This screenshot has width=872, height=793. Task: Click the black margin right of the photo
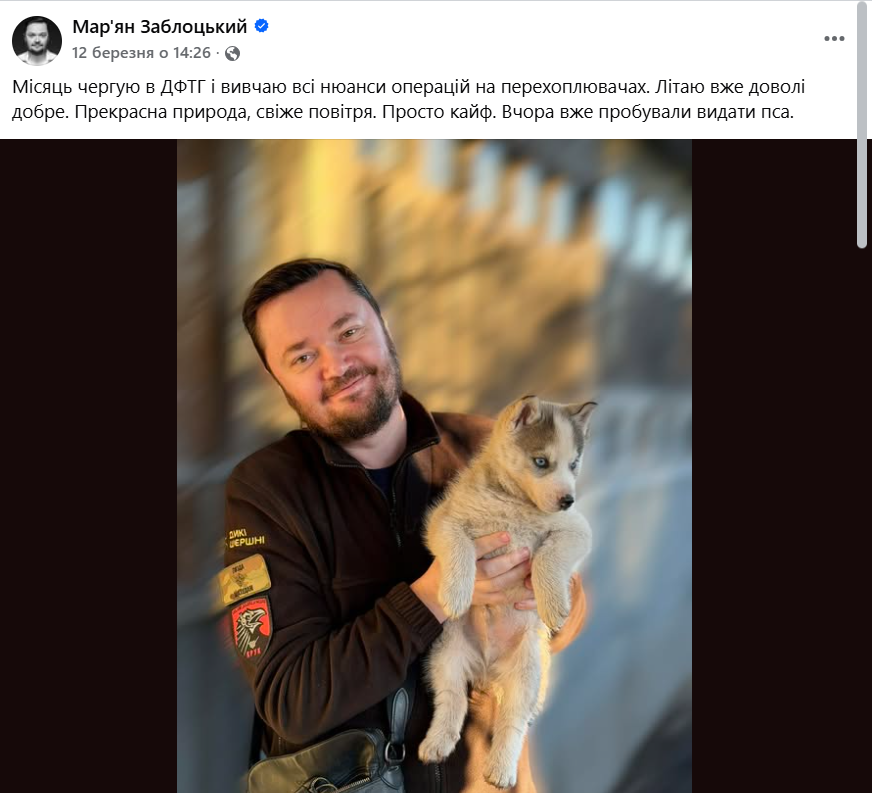775,466
